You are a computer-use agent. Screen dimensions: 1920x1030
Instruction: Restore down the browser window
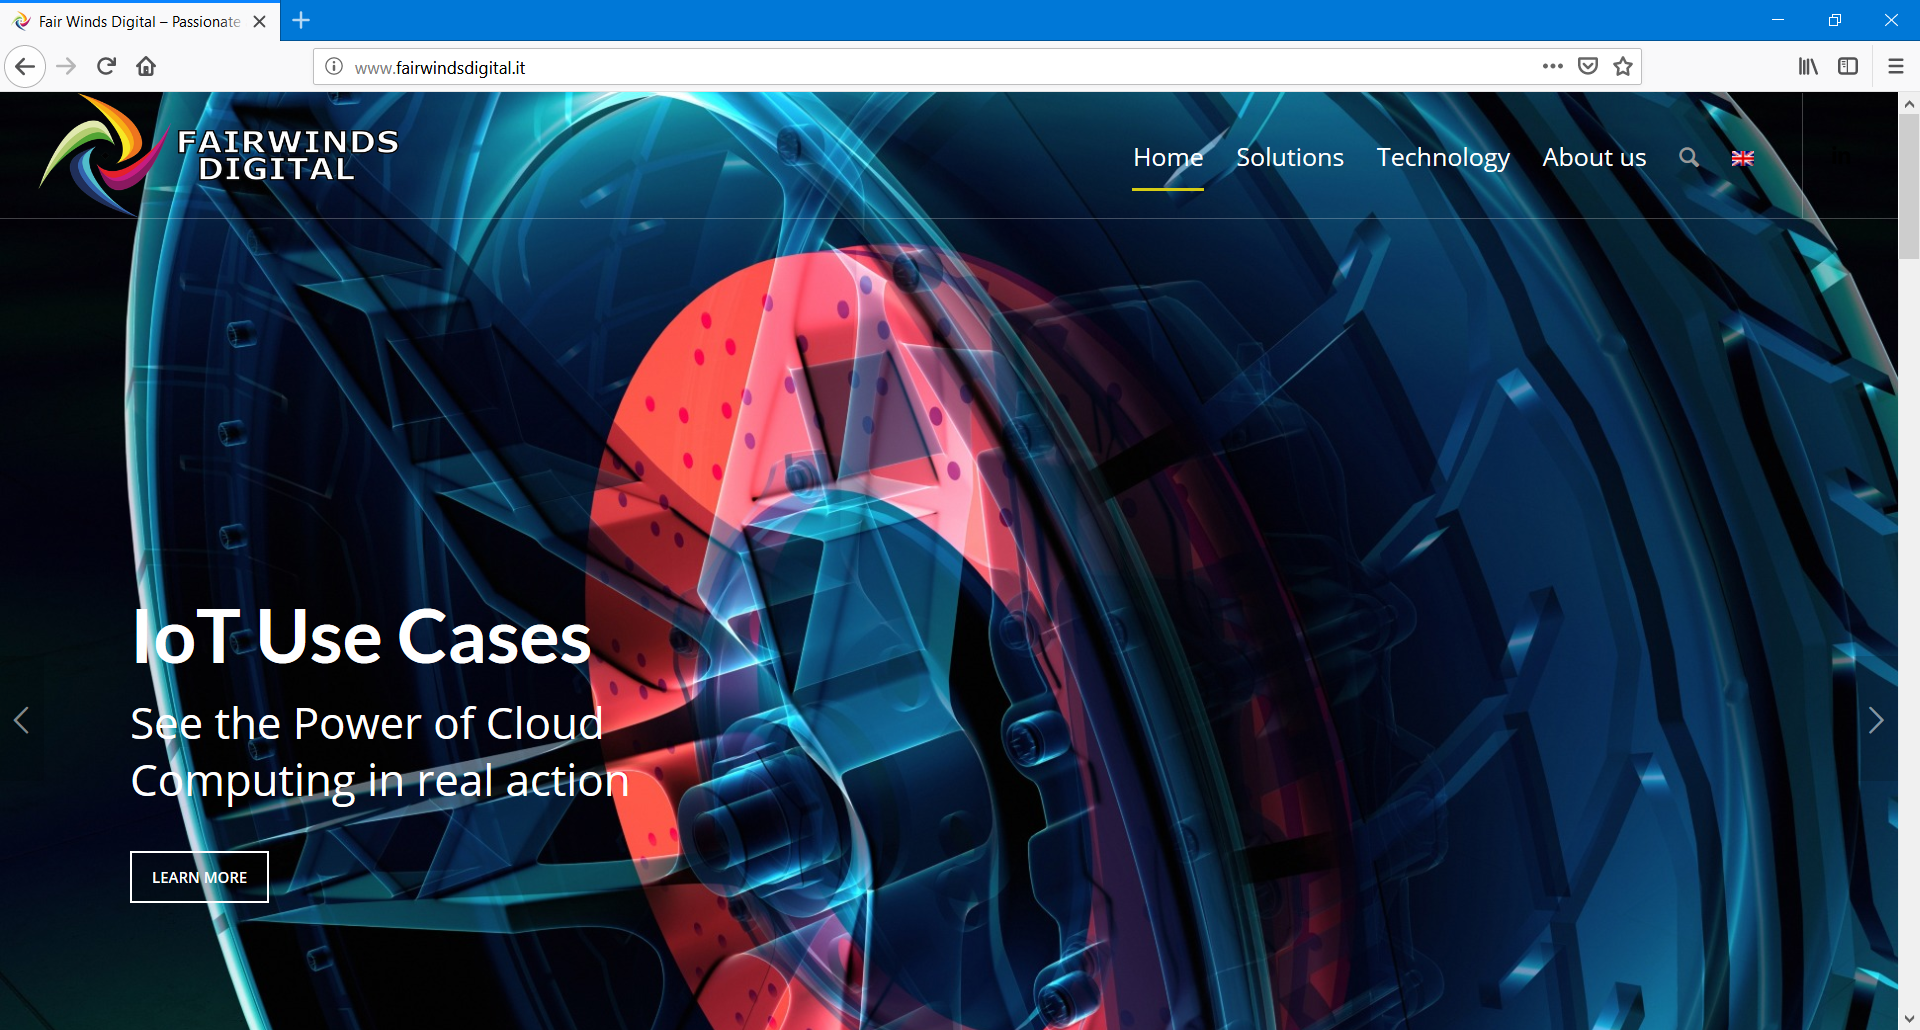[1835, 20]
